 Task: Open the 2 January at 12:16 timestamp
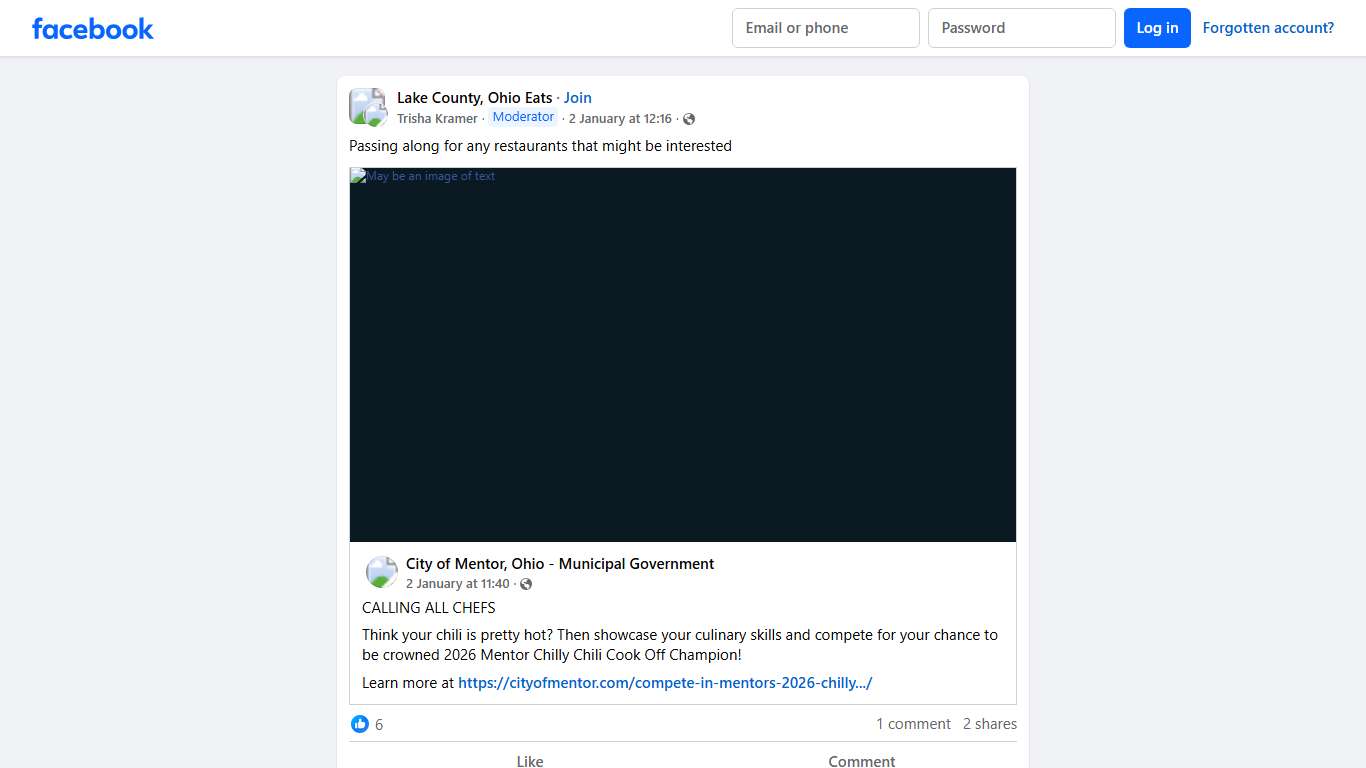pos(620,119)
